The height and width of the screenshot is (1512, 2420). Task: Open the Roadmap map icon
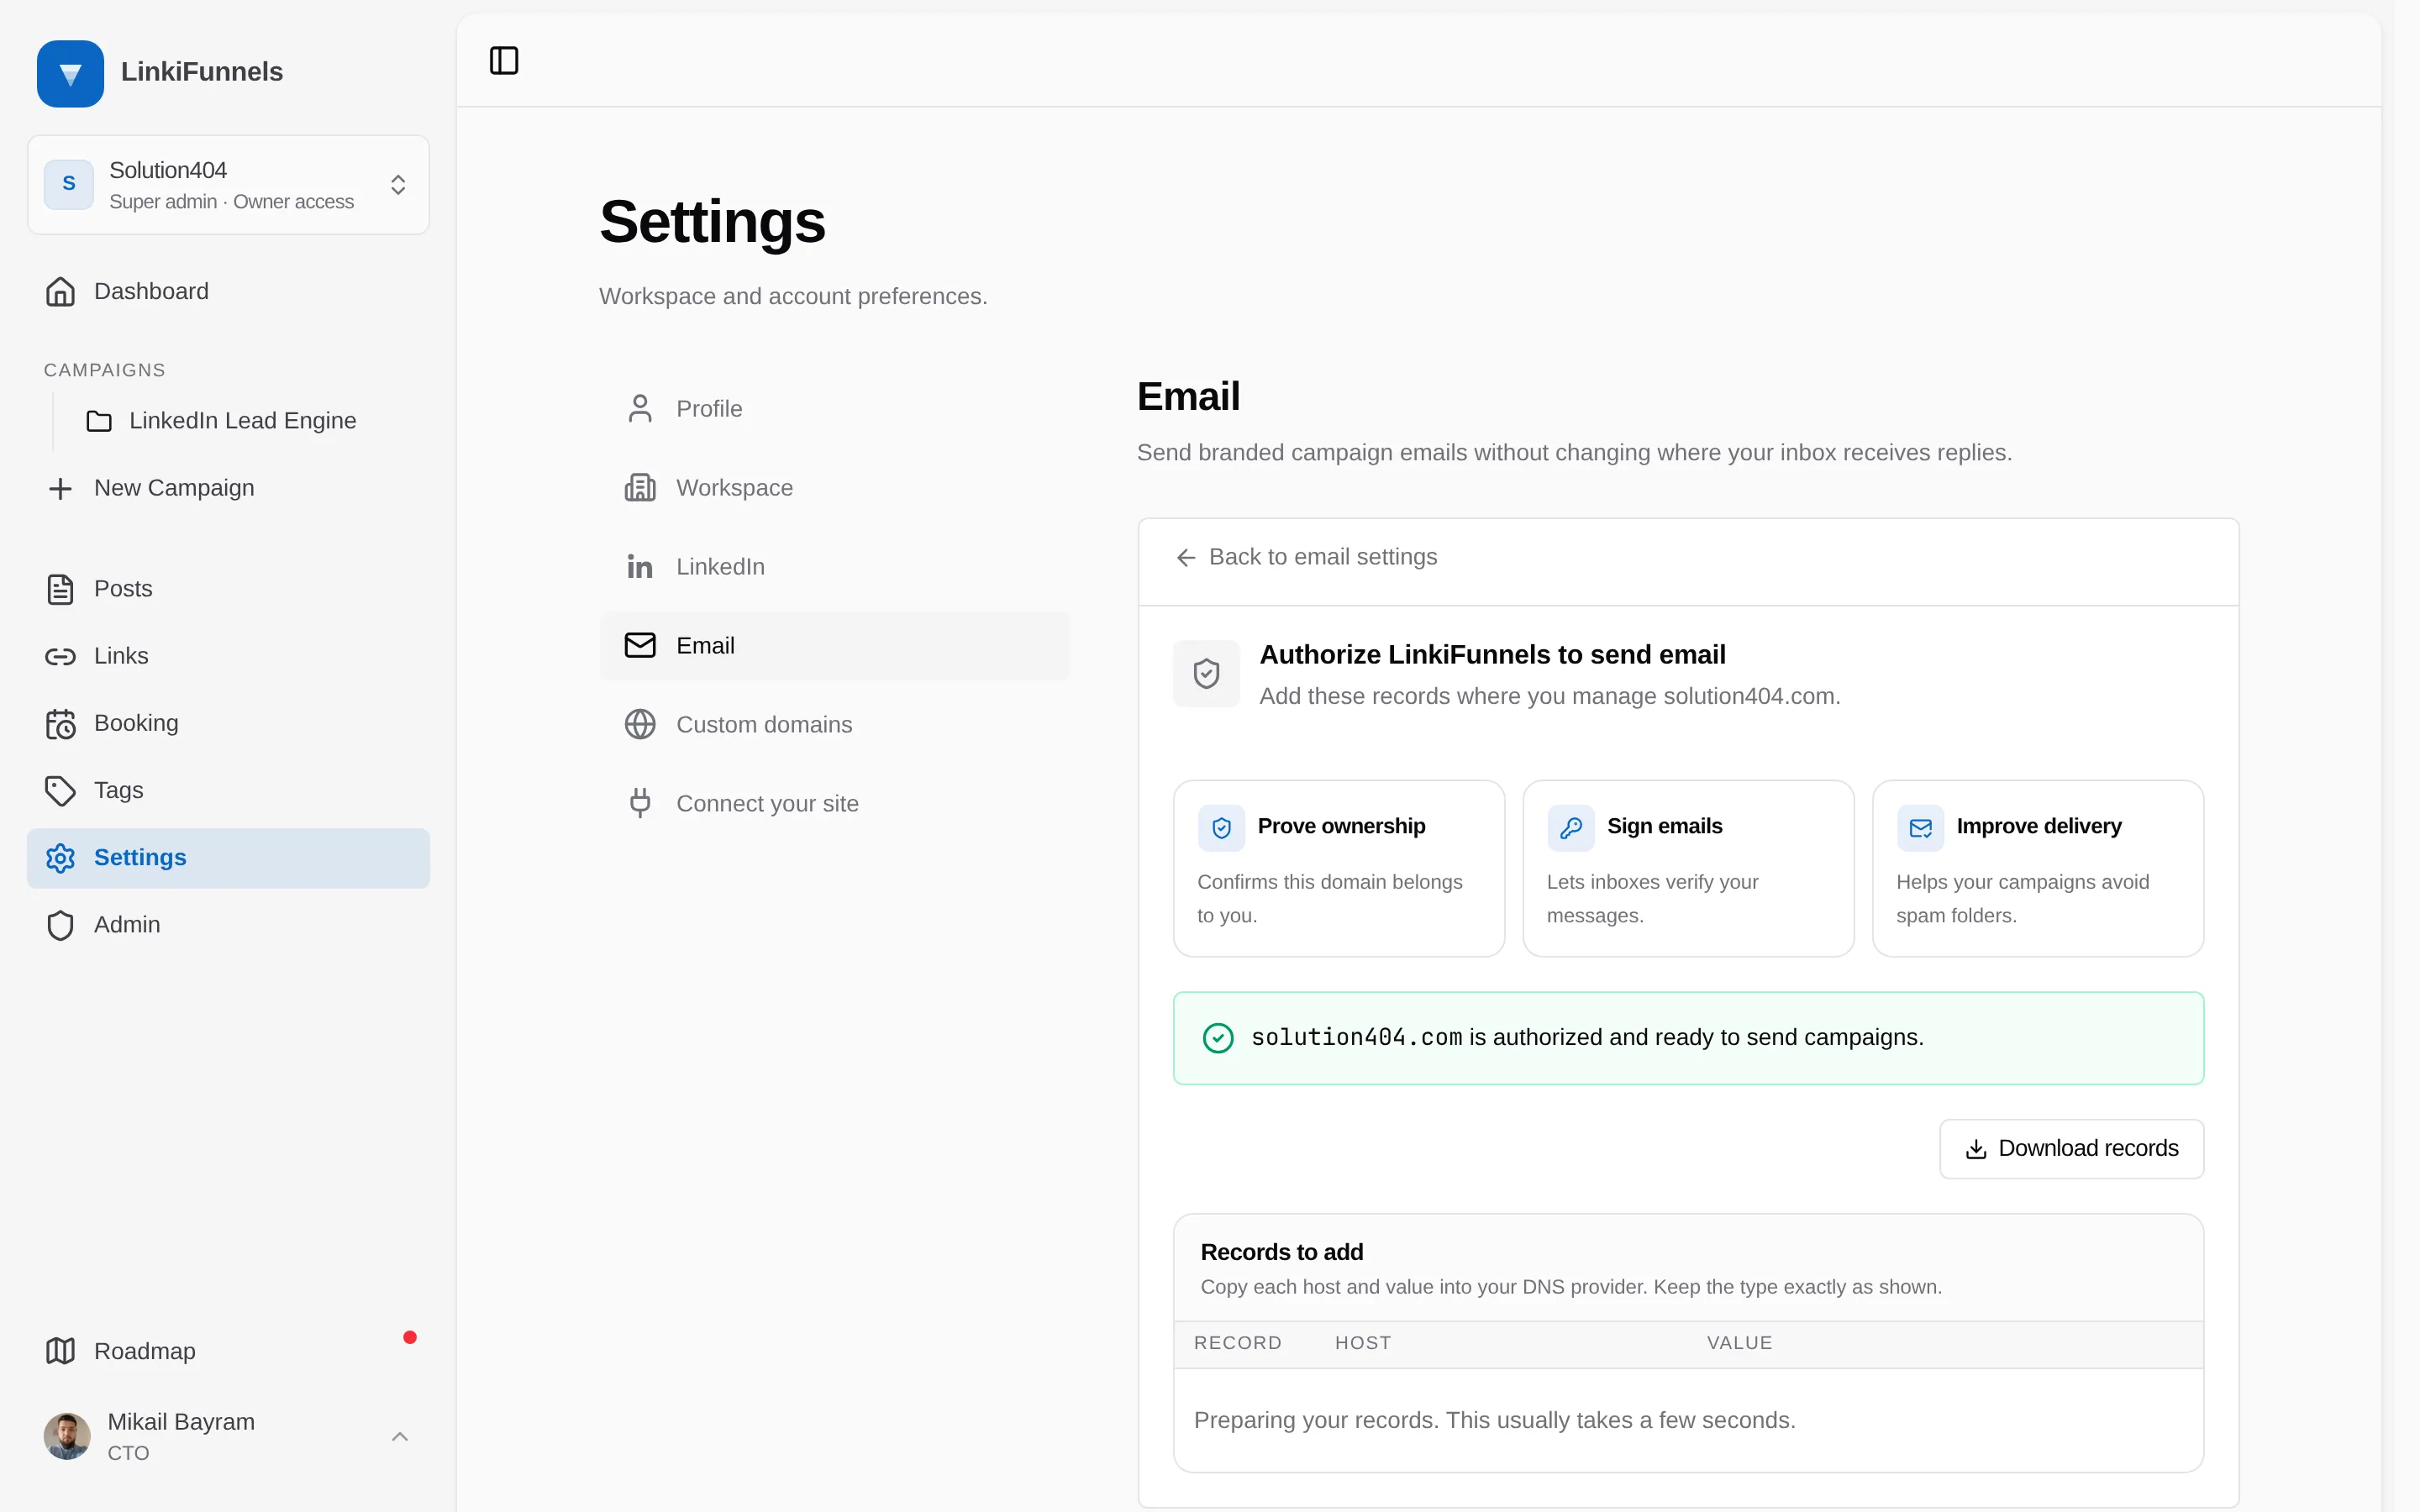point(61,1351)
